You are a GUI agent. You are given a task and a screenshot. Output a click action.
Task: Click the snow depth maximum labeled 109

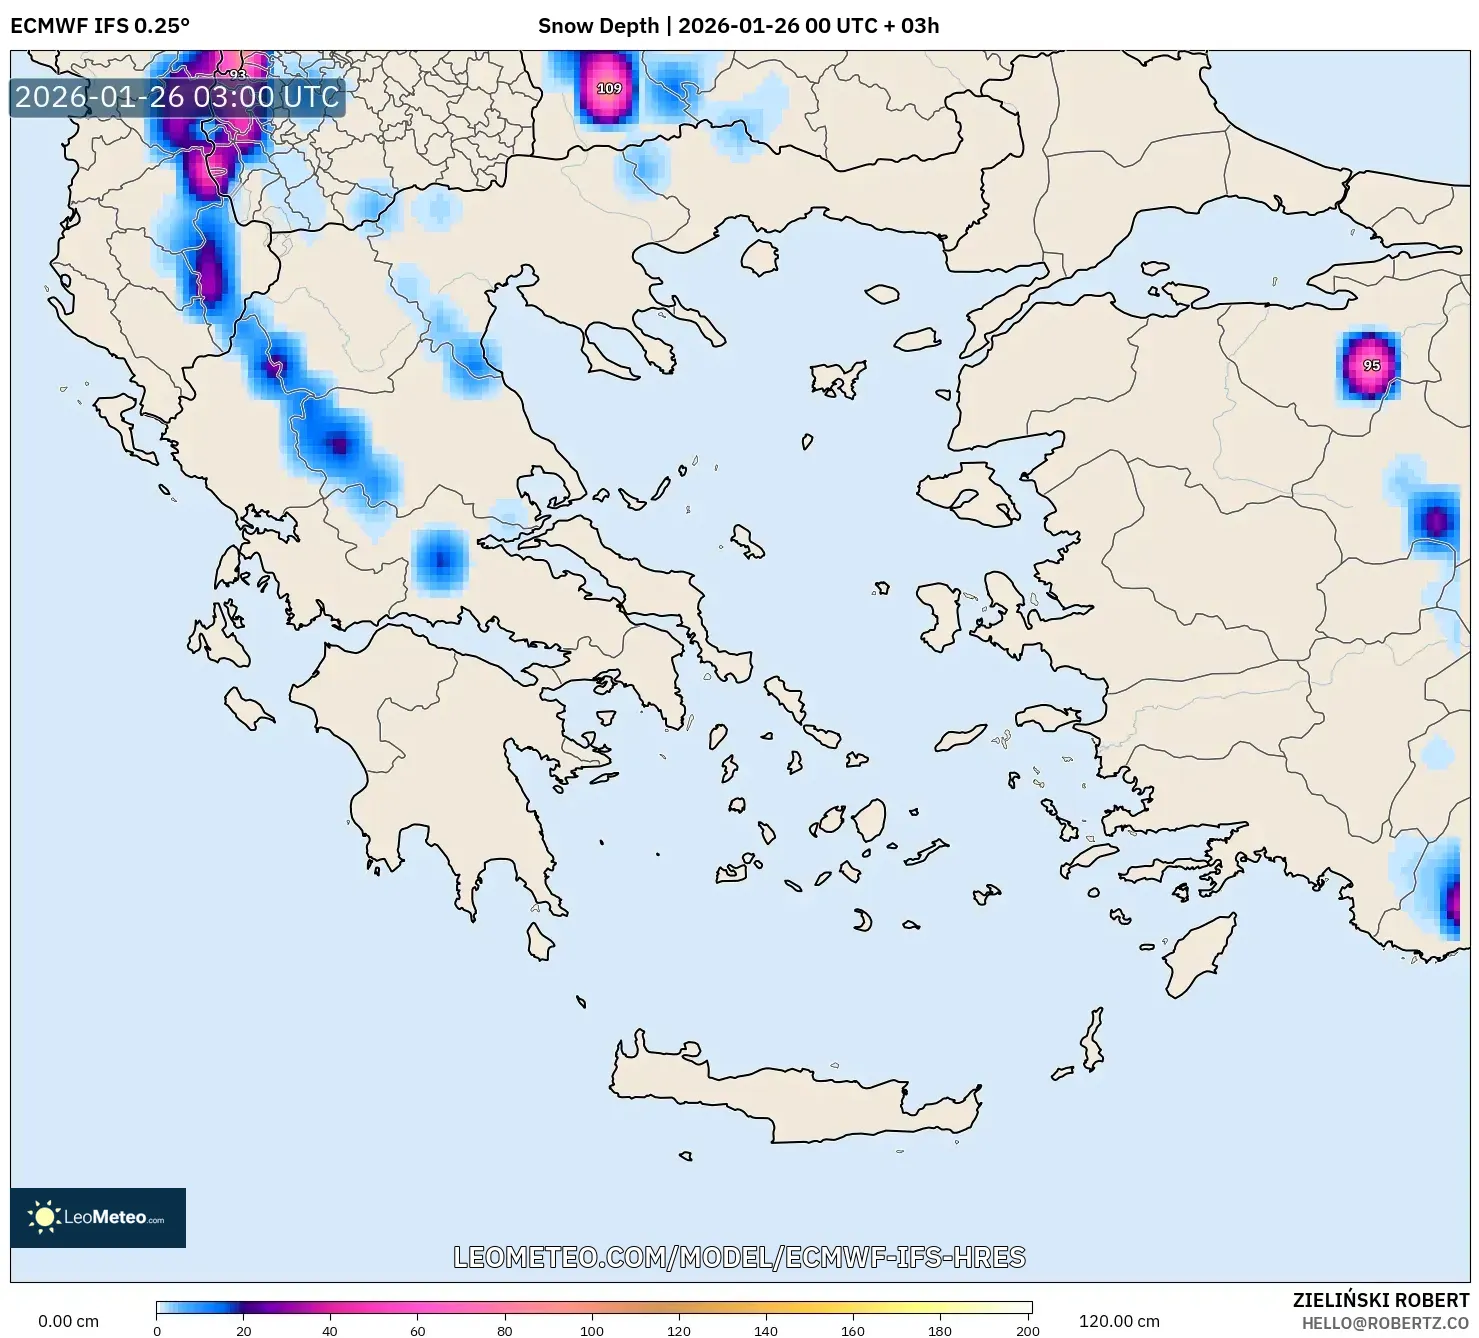pyautogui.click(x=610, y=88)
